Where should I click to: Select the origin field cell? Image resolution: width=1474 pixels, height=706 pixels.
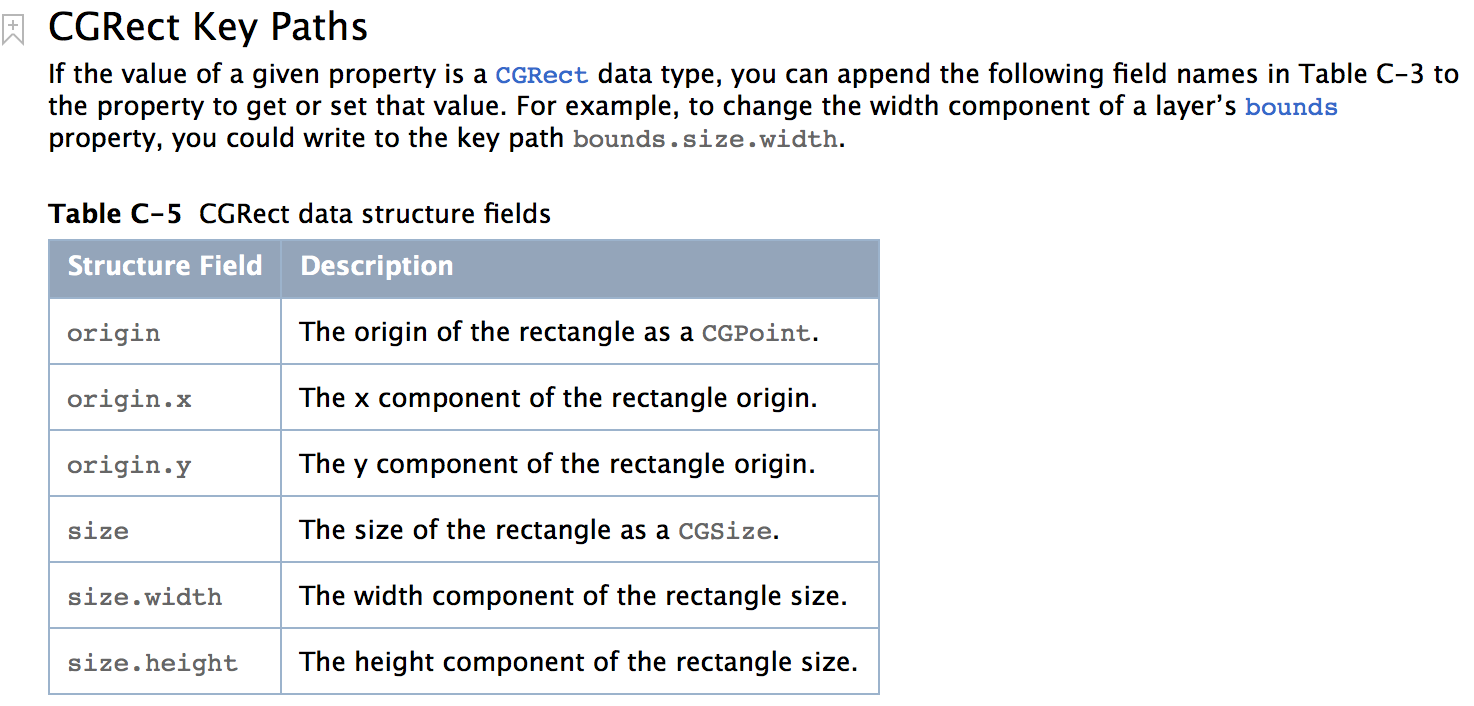pyautogui.click(x=113, y=333)
